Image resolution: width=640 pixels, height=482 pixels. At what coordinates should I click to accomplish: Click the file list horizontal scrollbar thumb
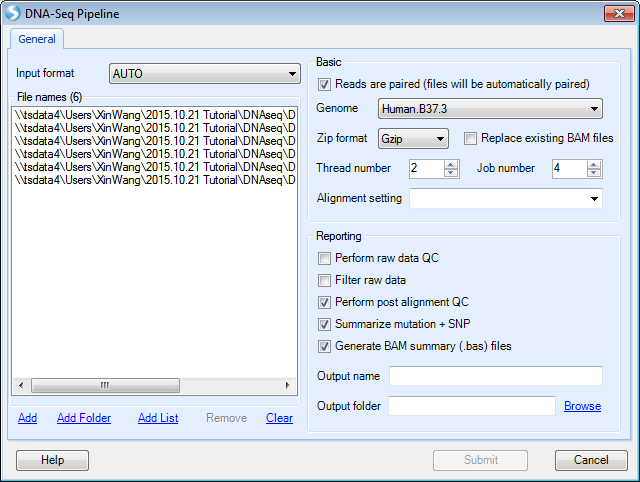click(105, 385)
